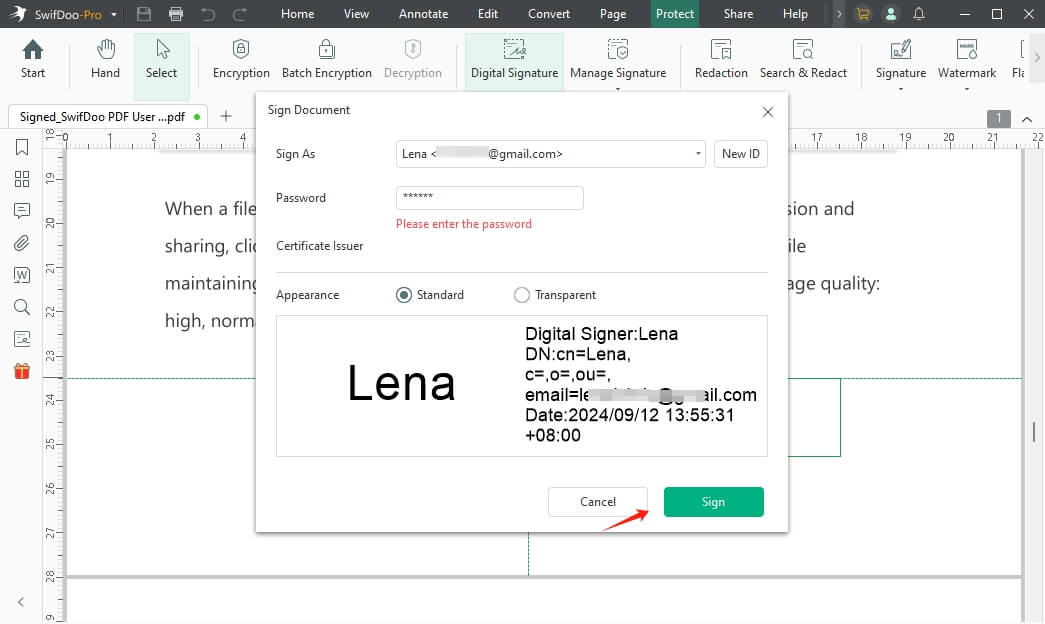Image resolution: width=1045 pixels, height=624 pixels.
Task: Click the red gift box icon
Action: pyautogui.click(x=21, y=371)
